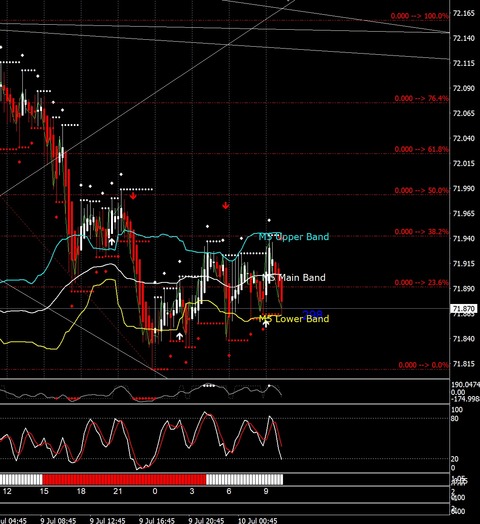
Task: Click the 72.090 price axis value
Action: coord(464,88)
